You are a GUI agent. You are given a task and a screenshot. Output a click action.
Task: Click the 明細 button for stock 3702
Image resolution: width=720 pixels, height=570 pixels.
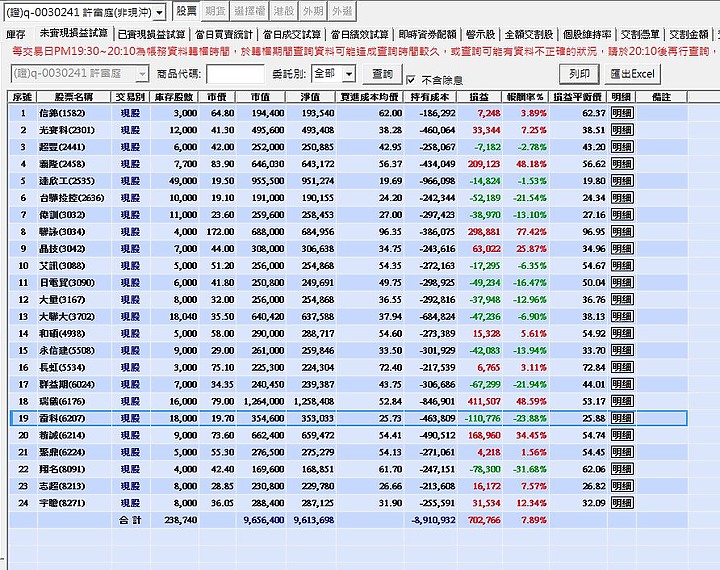coord(622,316)
